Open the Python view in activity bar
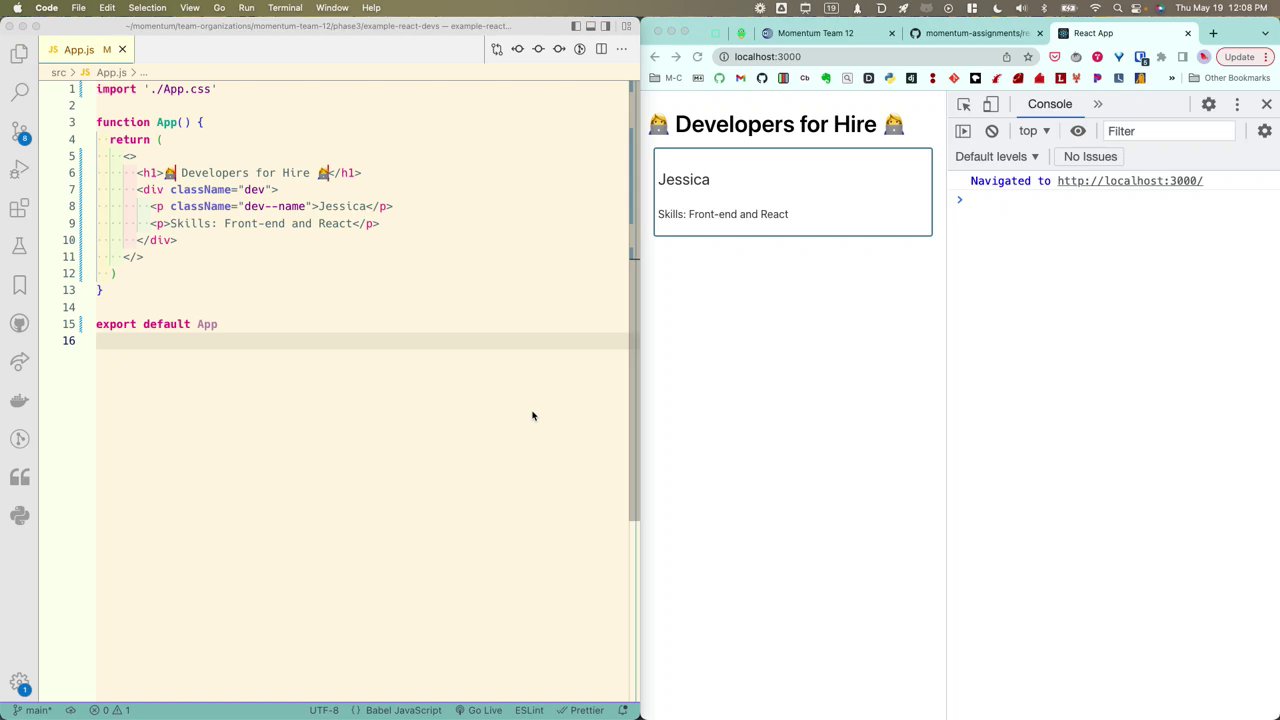The width and height of the screenshot is (1280, 720). click(19, 515)
